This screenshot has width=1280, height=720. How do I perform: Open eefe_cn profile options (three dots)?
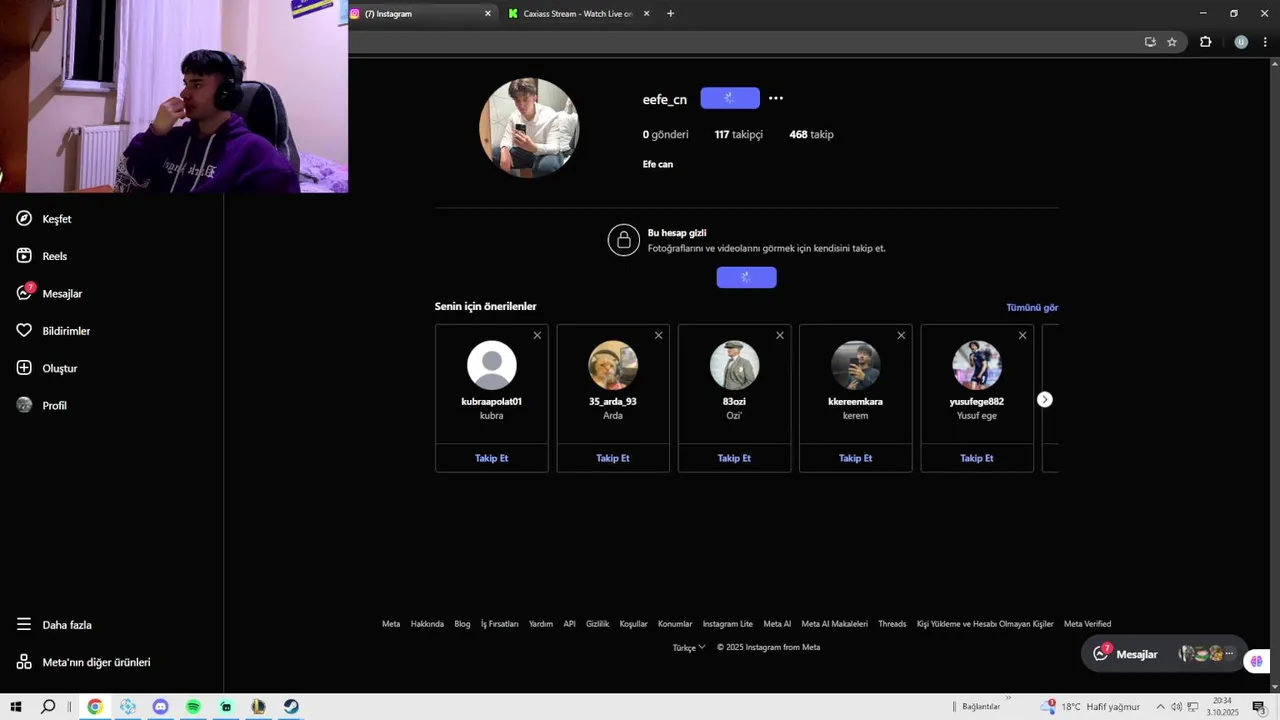tap(776, 98)
